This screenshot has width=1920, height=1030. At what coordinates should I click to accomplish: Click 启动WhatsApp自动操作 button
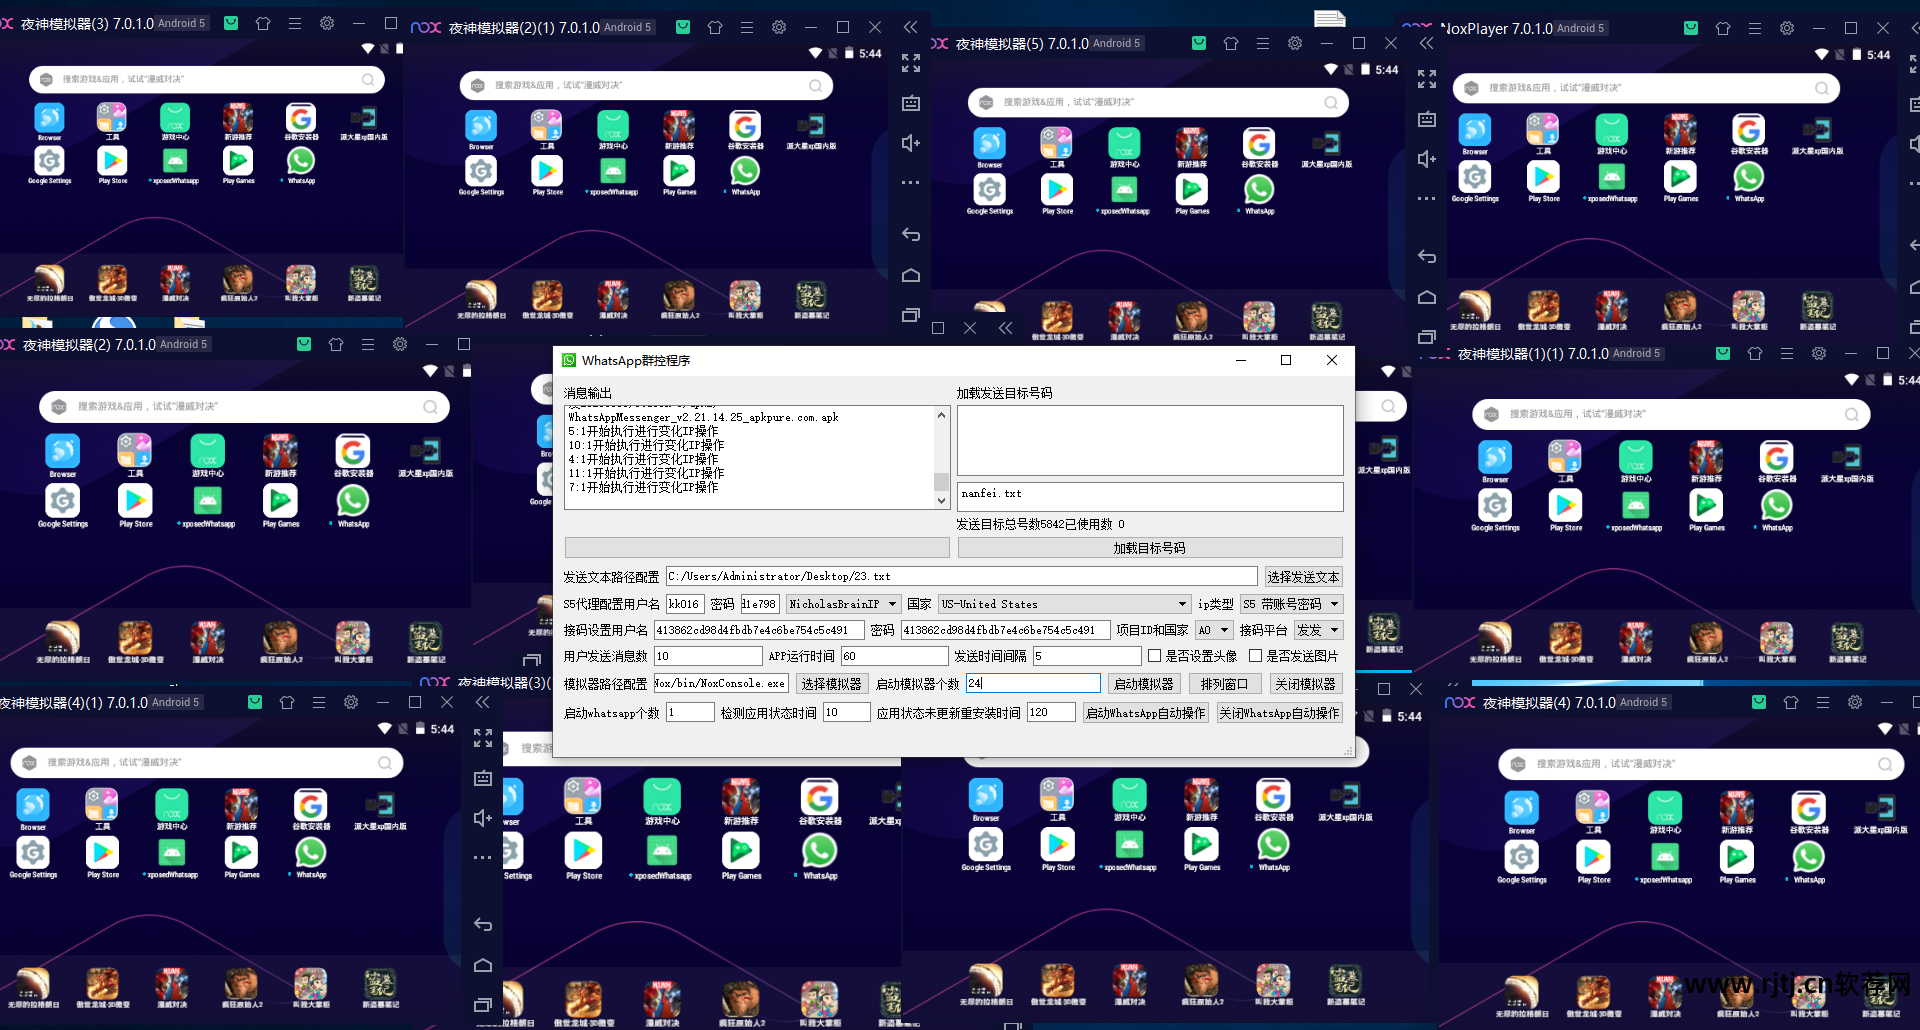pos(1146,713)
